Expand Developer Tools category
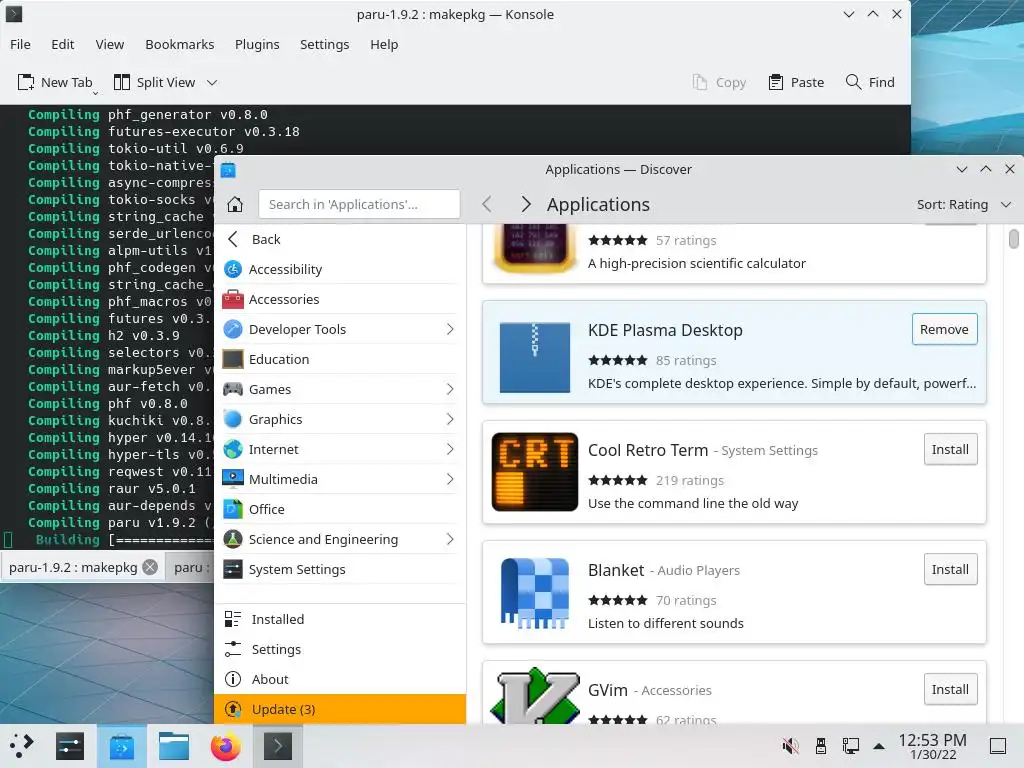Screen dimensions: 1024x768 [450, 329]
